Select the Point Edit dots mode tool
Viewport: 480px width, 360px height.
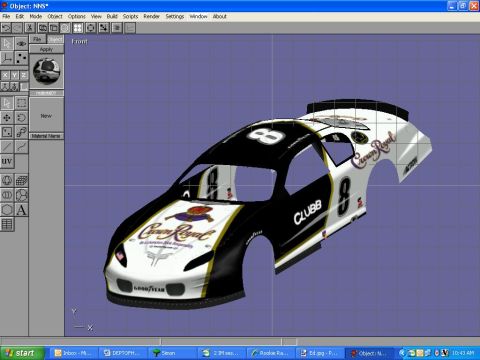click(x=21, y=58)
